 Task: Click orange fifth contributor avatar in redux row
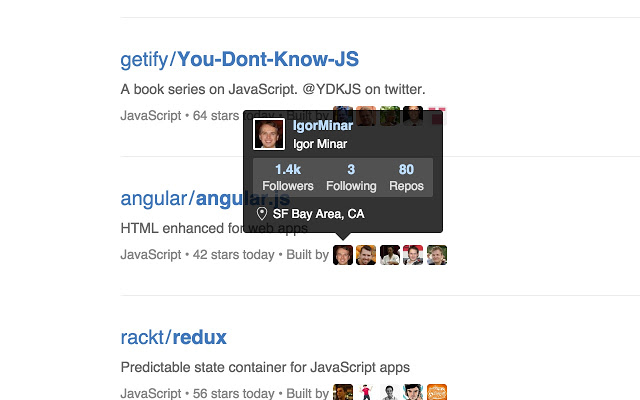437,392
